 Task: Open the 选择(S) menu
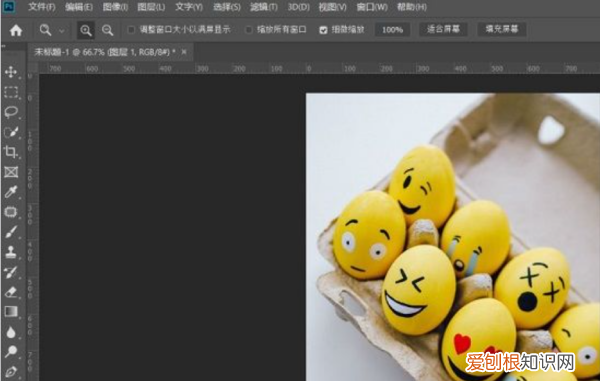coord(227,7)
